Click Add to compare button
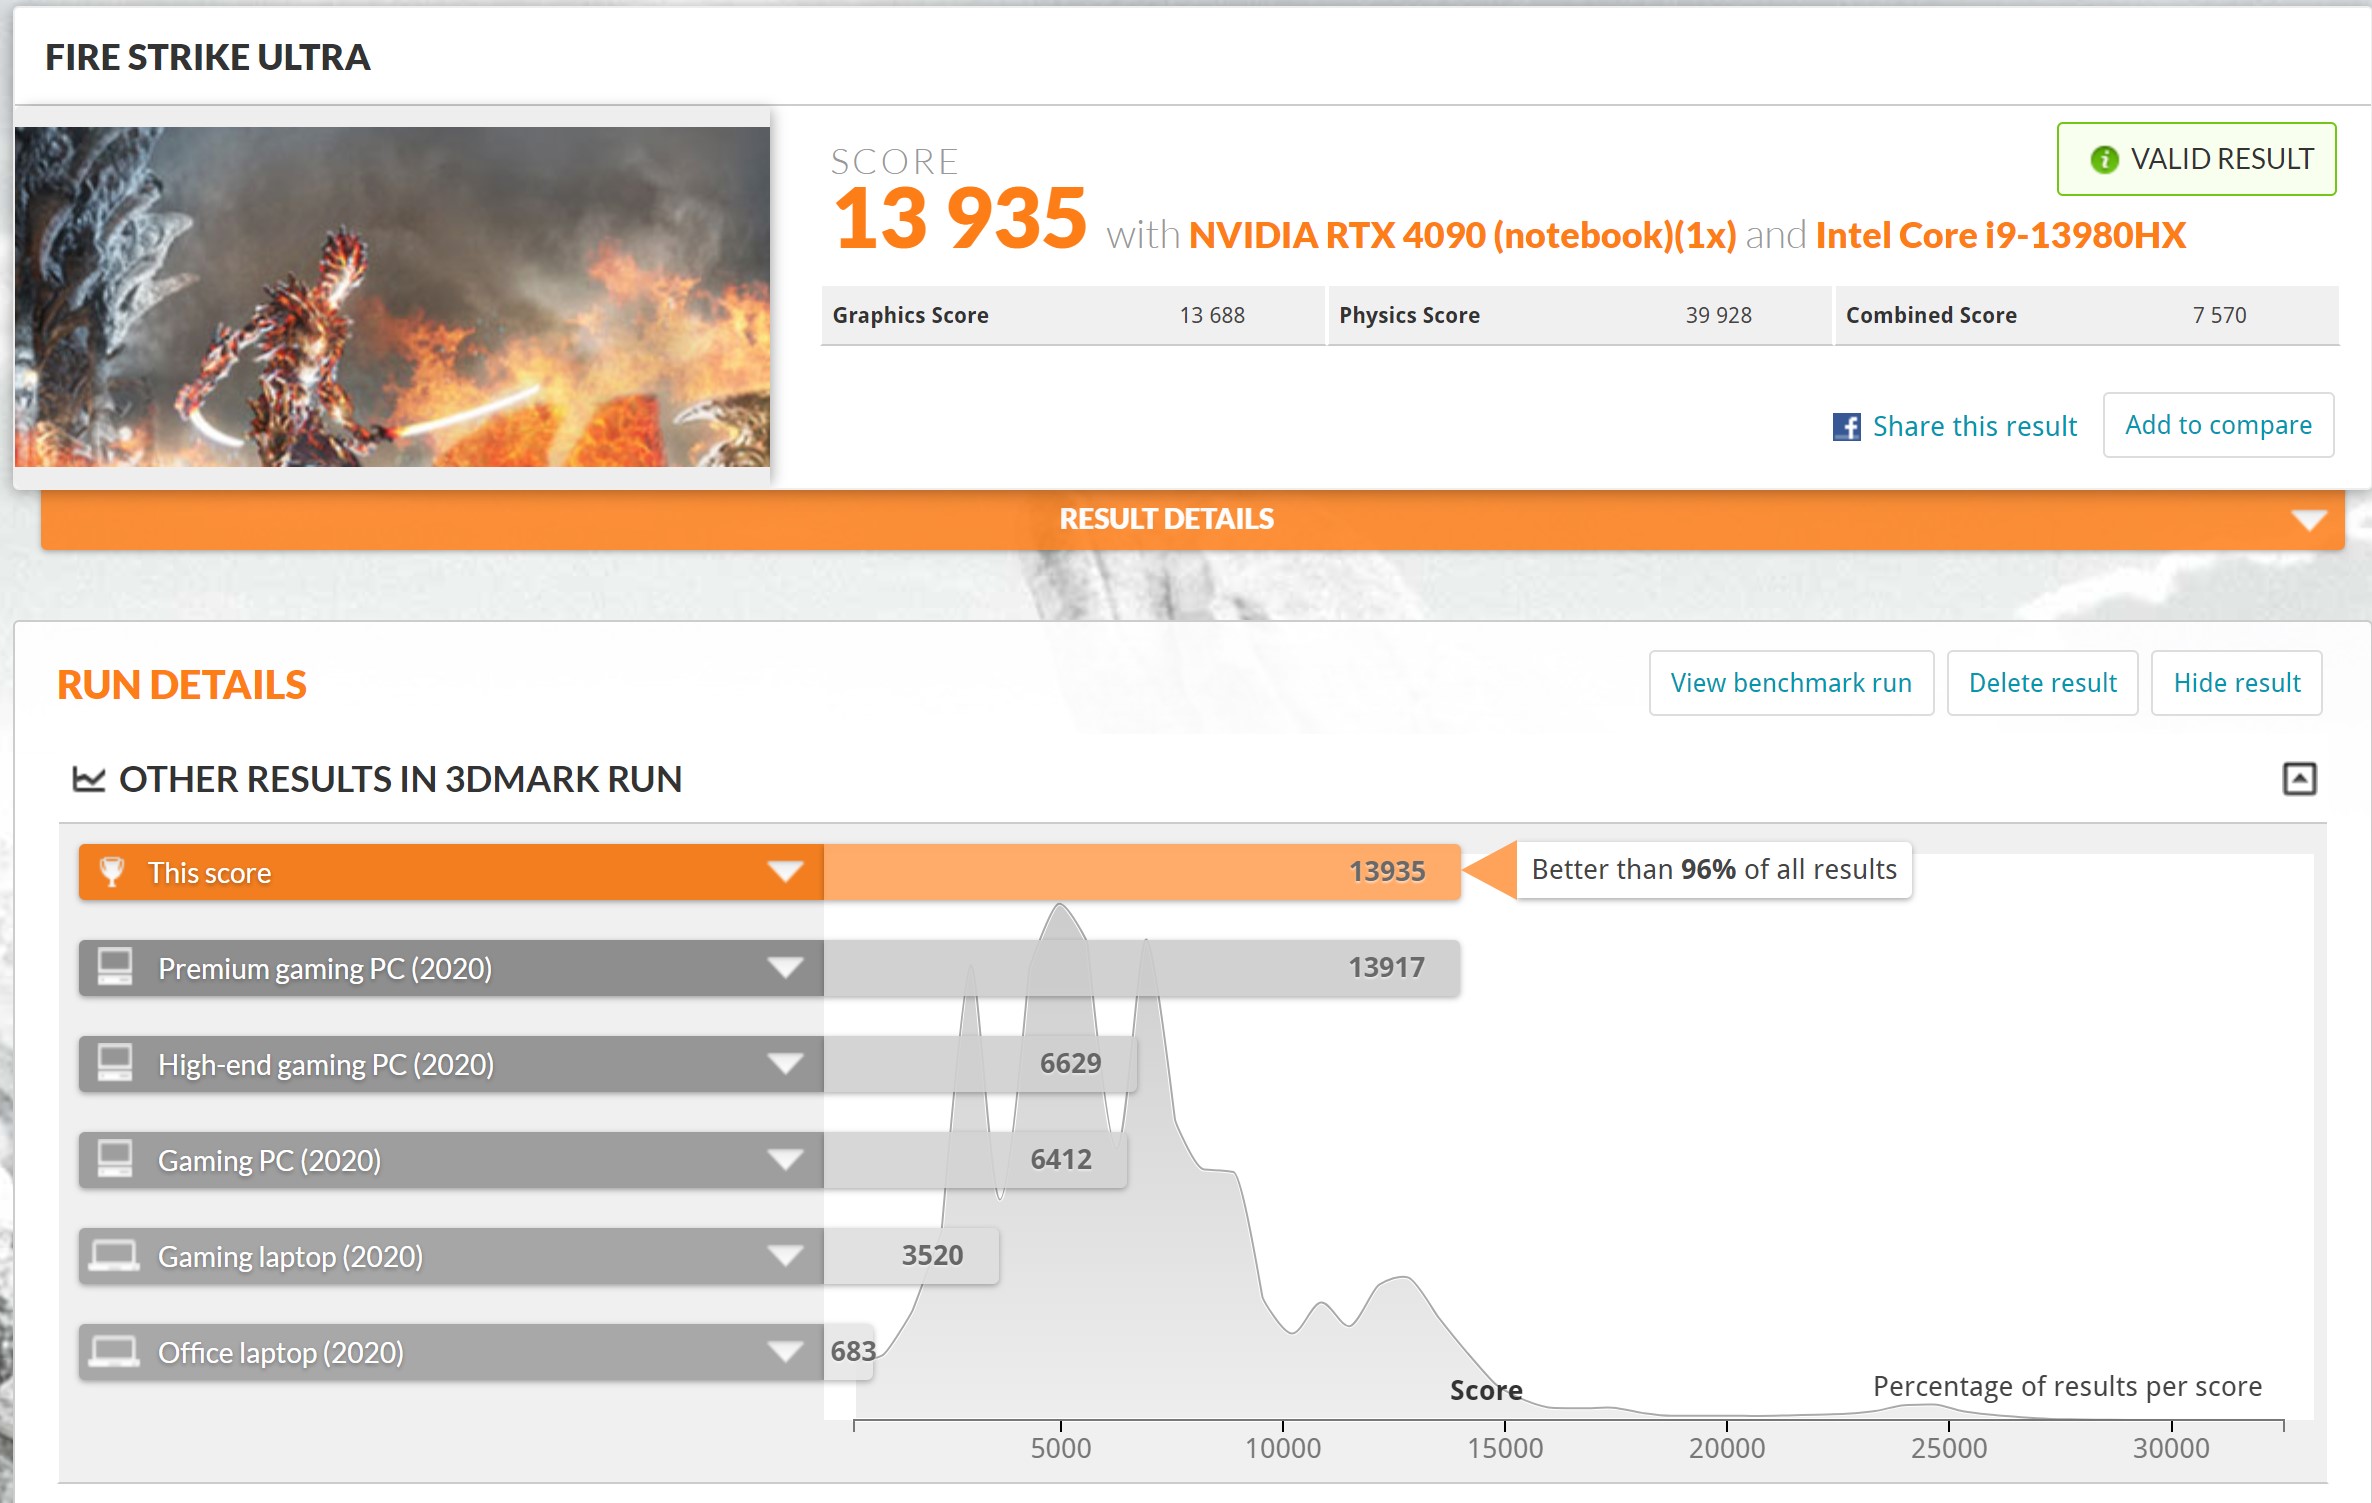Viewport: 2372px width, 1503px height. 2218,425
